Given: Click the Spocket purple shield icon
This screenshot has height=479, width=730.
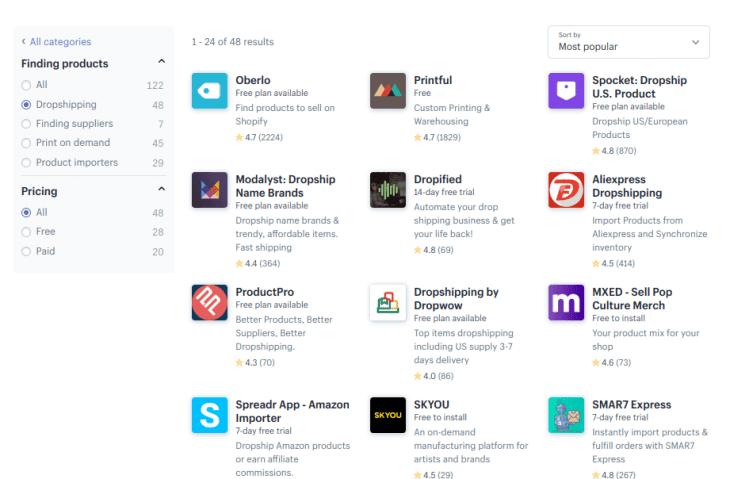Looking at the screenshot, I should click(x=566, y=91).
